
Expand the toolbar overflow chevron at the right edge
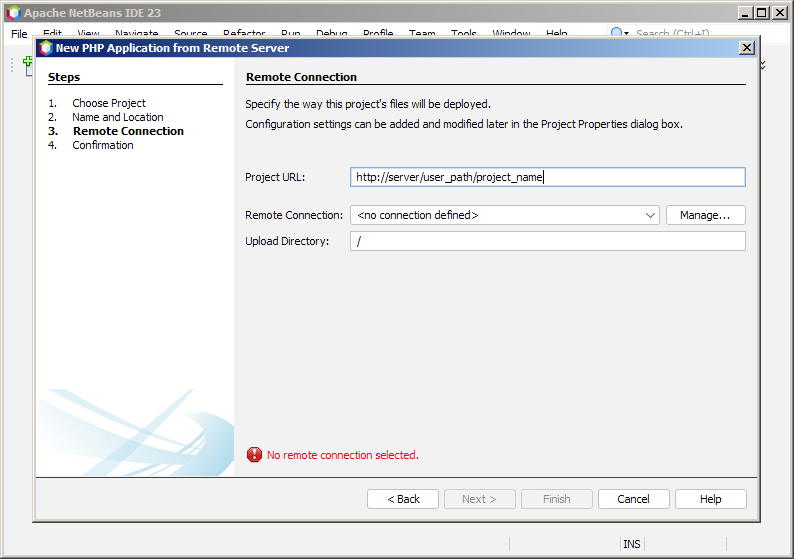coord(764,65)
